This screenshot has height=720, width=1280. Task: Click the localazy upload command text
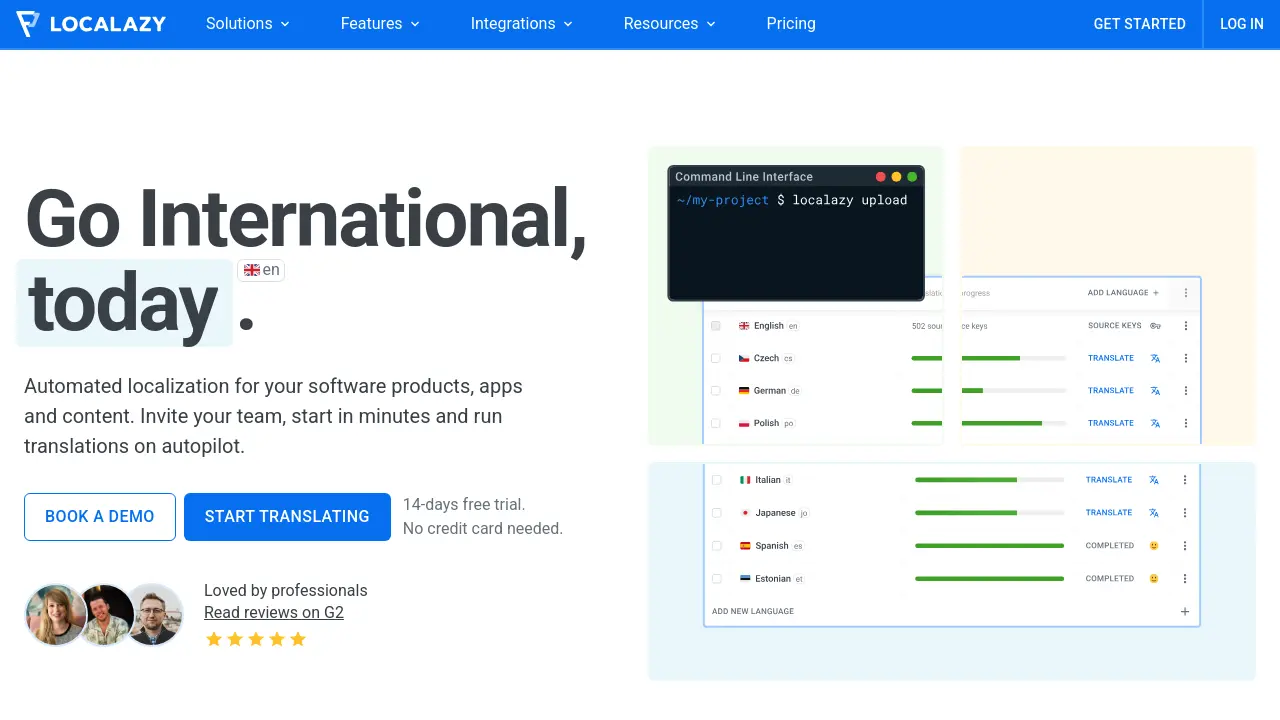click(850, 200)
